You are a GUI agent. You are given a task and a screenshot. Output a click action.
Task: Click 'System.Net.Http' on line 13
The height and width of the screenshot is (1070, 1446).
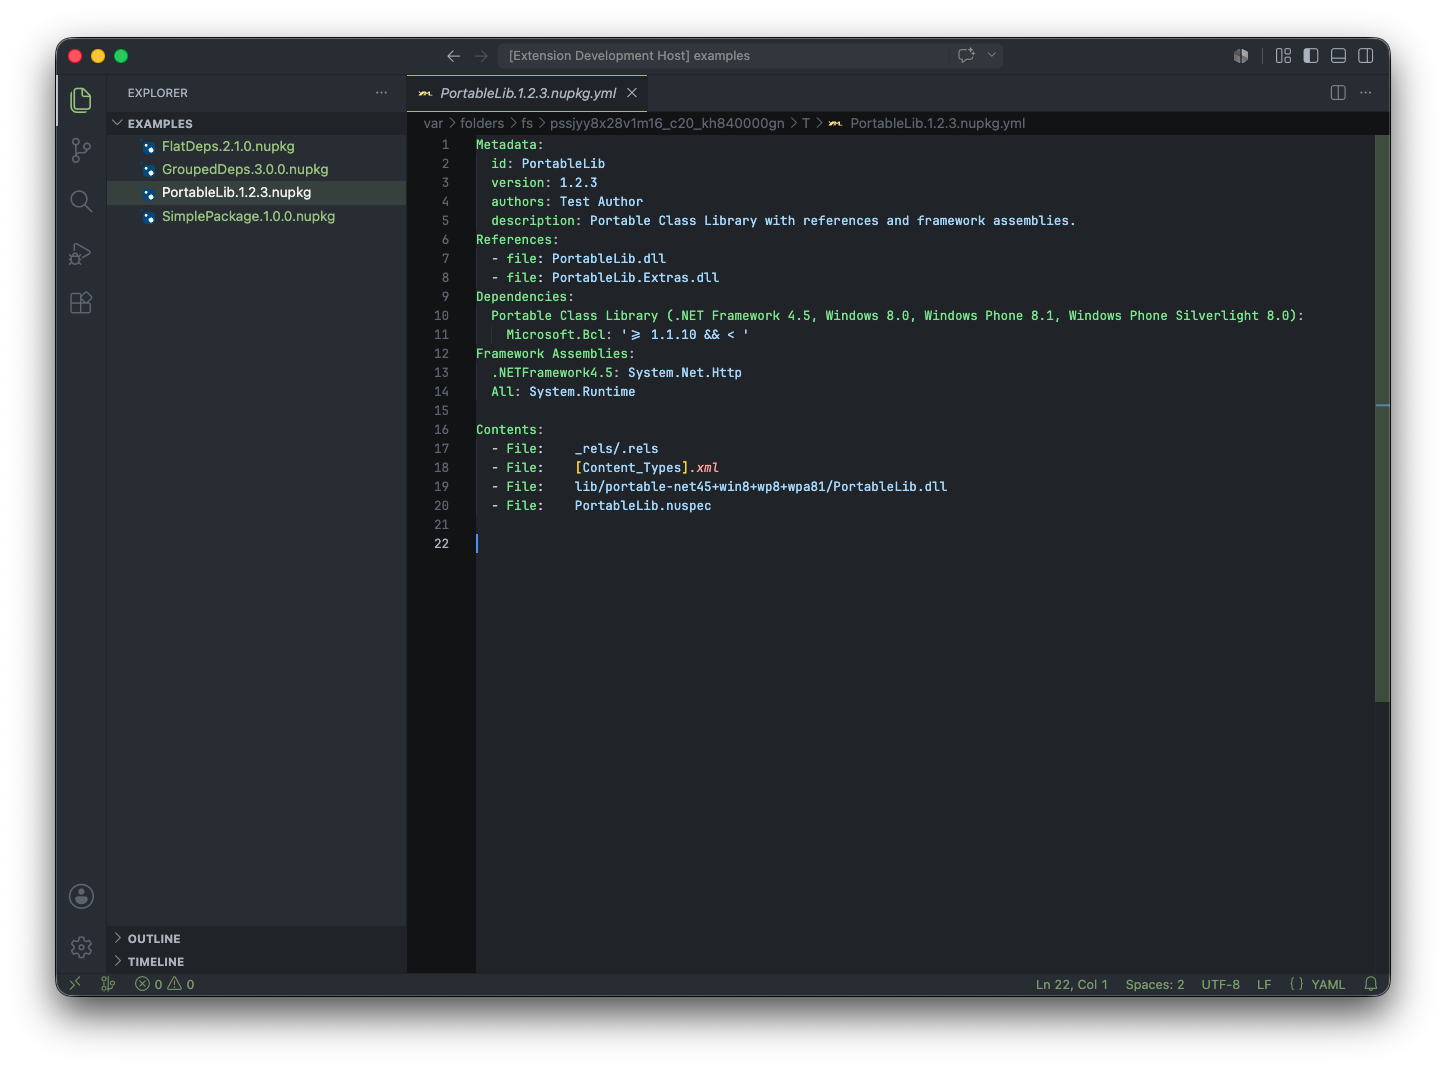(x=685, y=373)
